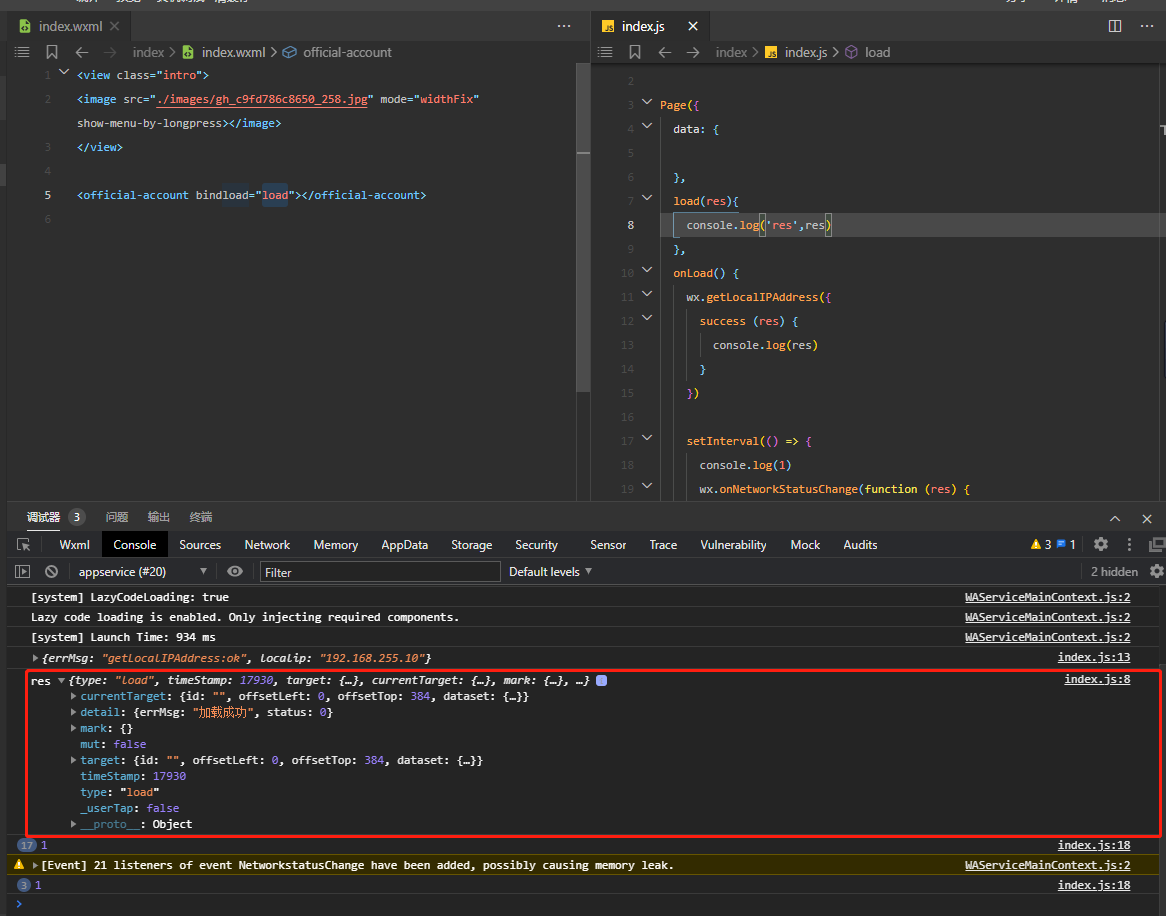Click the WAServiceMainContext.js:2 link on warning row
Screen dimensions: 1166x916
pyautogui.click(x=1047, y=865)
